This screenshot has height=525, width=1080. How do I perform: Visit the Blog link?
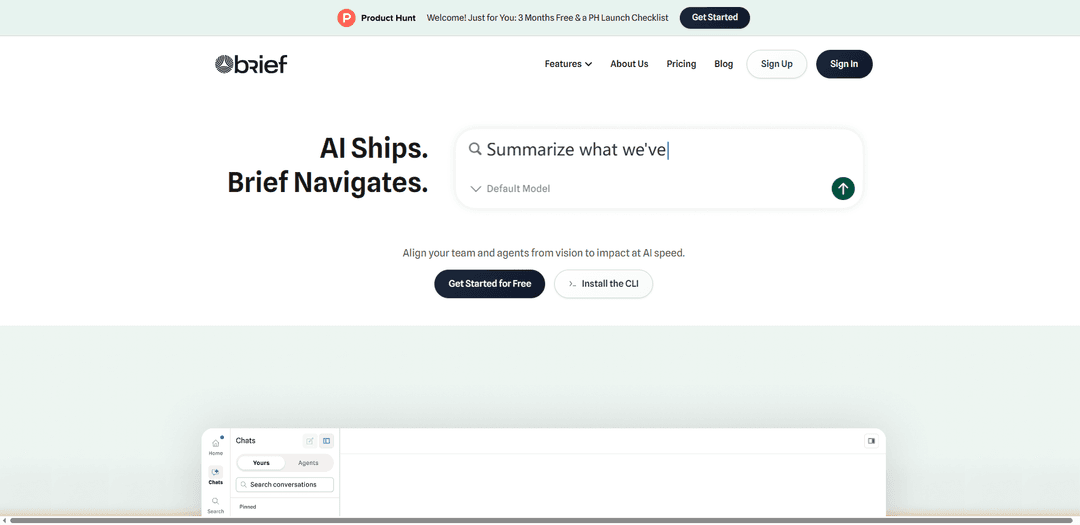coord(723,64)
